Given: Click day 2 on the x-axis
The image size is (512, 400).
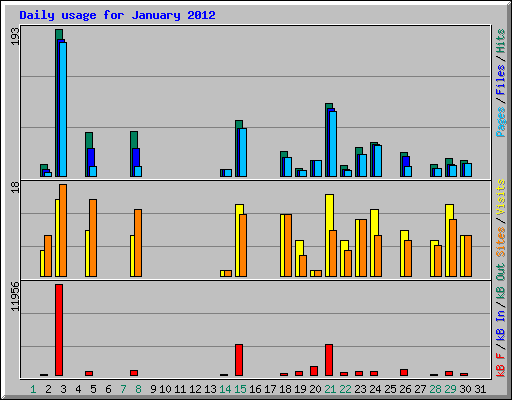Looking at the screenshot, I should pyautogui.click(x=48, y=389).
